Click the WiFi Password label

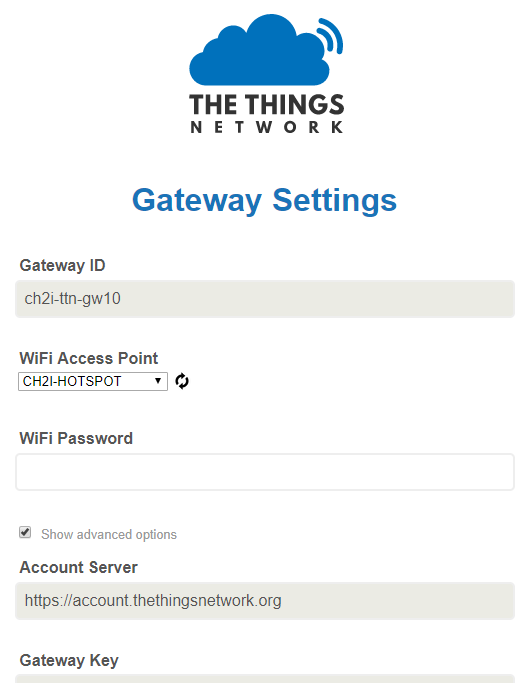point(76,438)
